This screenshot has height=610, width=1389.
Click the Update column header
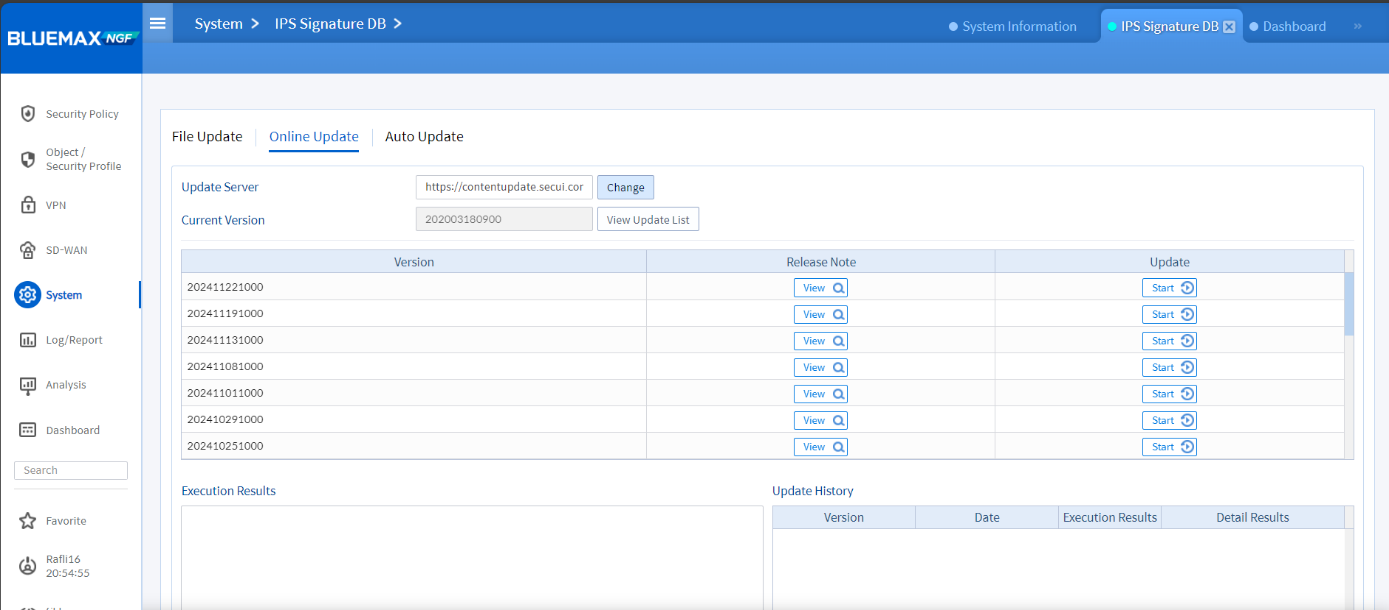coord(1170,262)
